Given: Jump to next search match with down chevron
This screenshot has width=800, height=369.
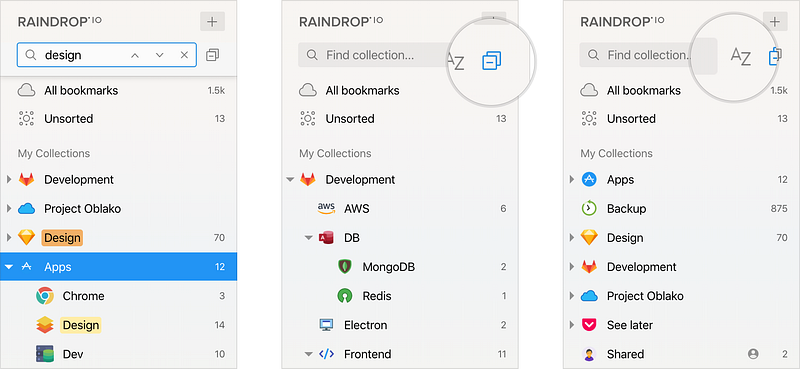Looking at the screenshot, I should (x=159, y=55).
